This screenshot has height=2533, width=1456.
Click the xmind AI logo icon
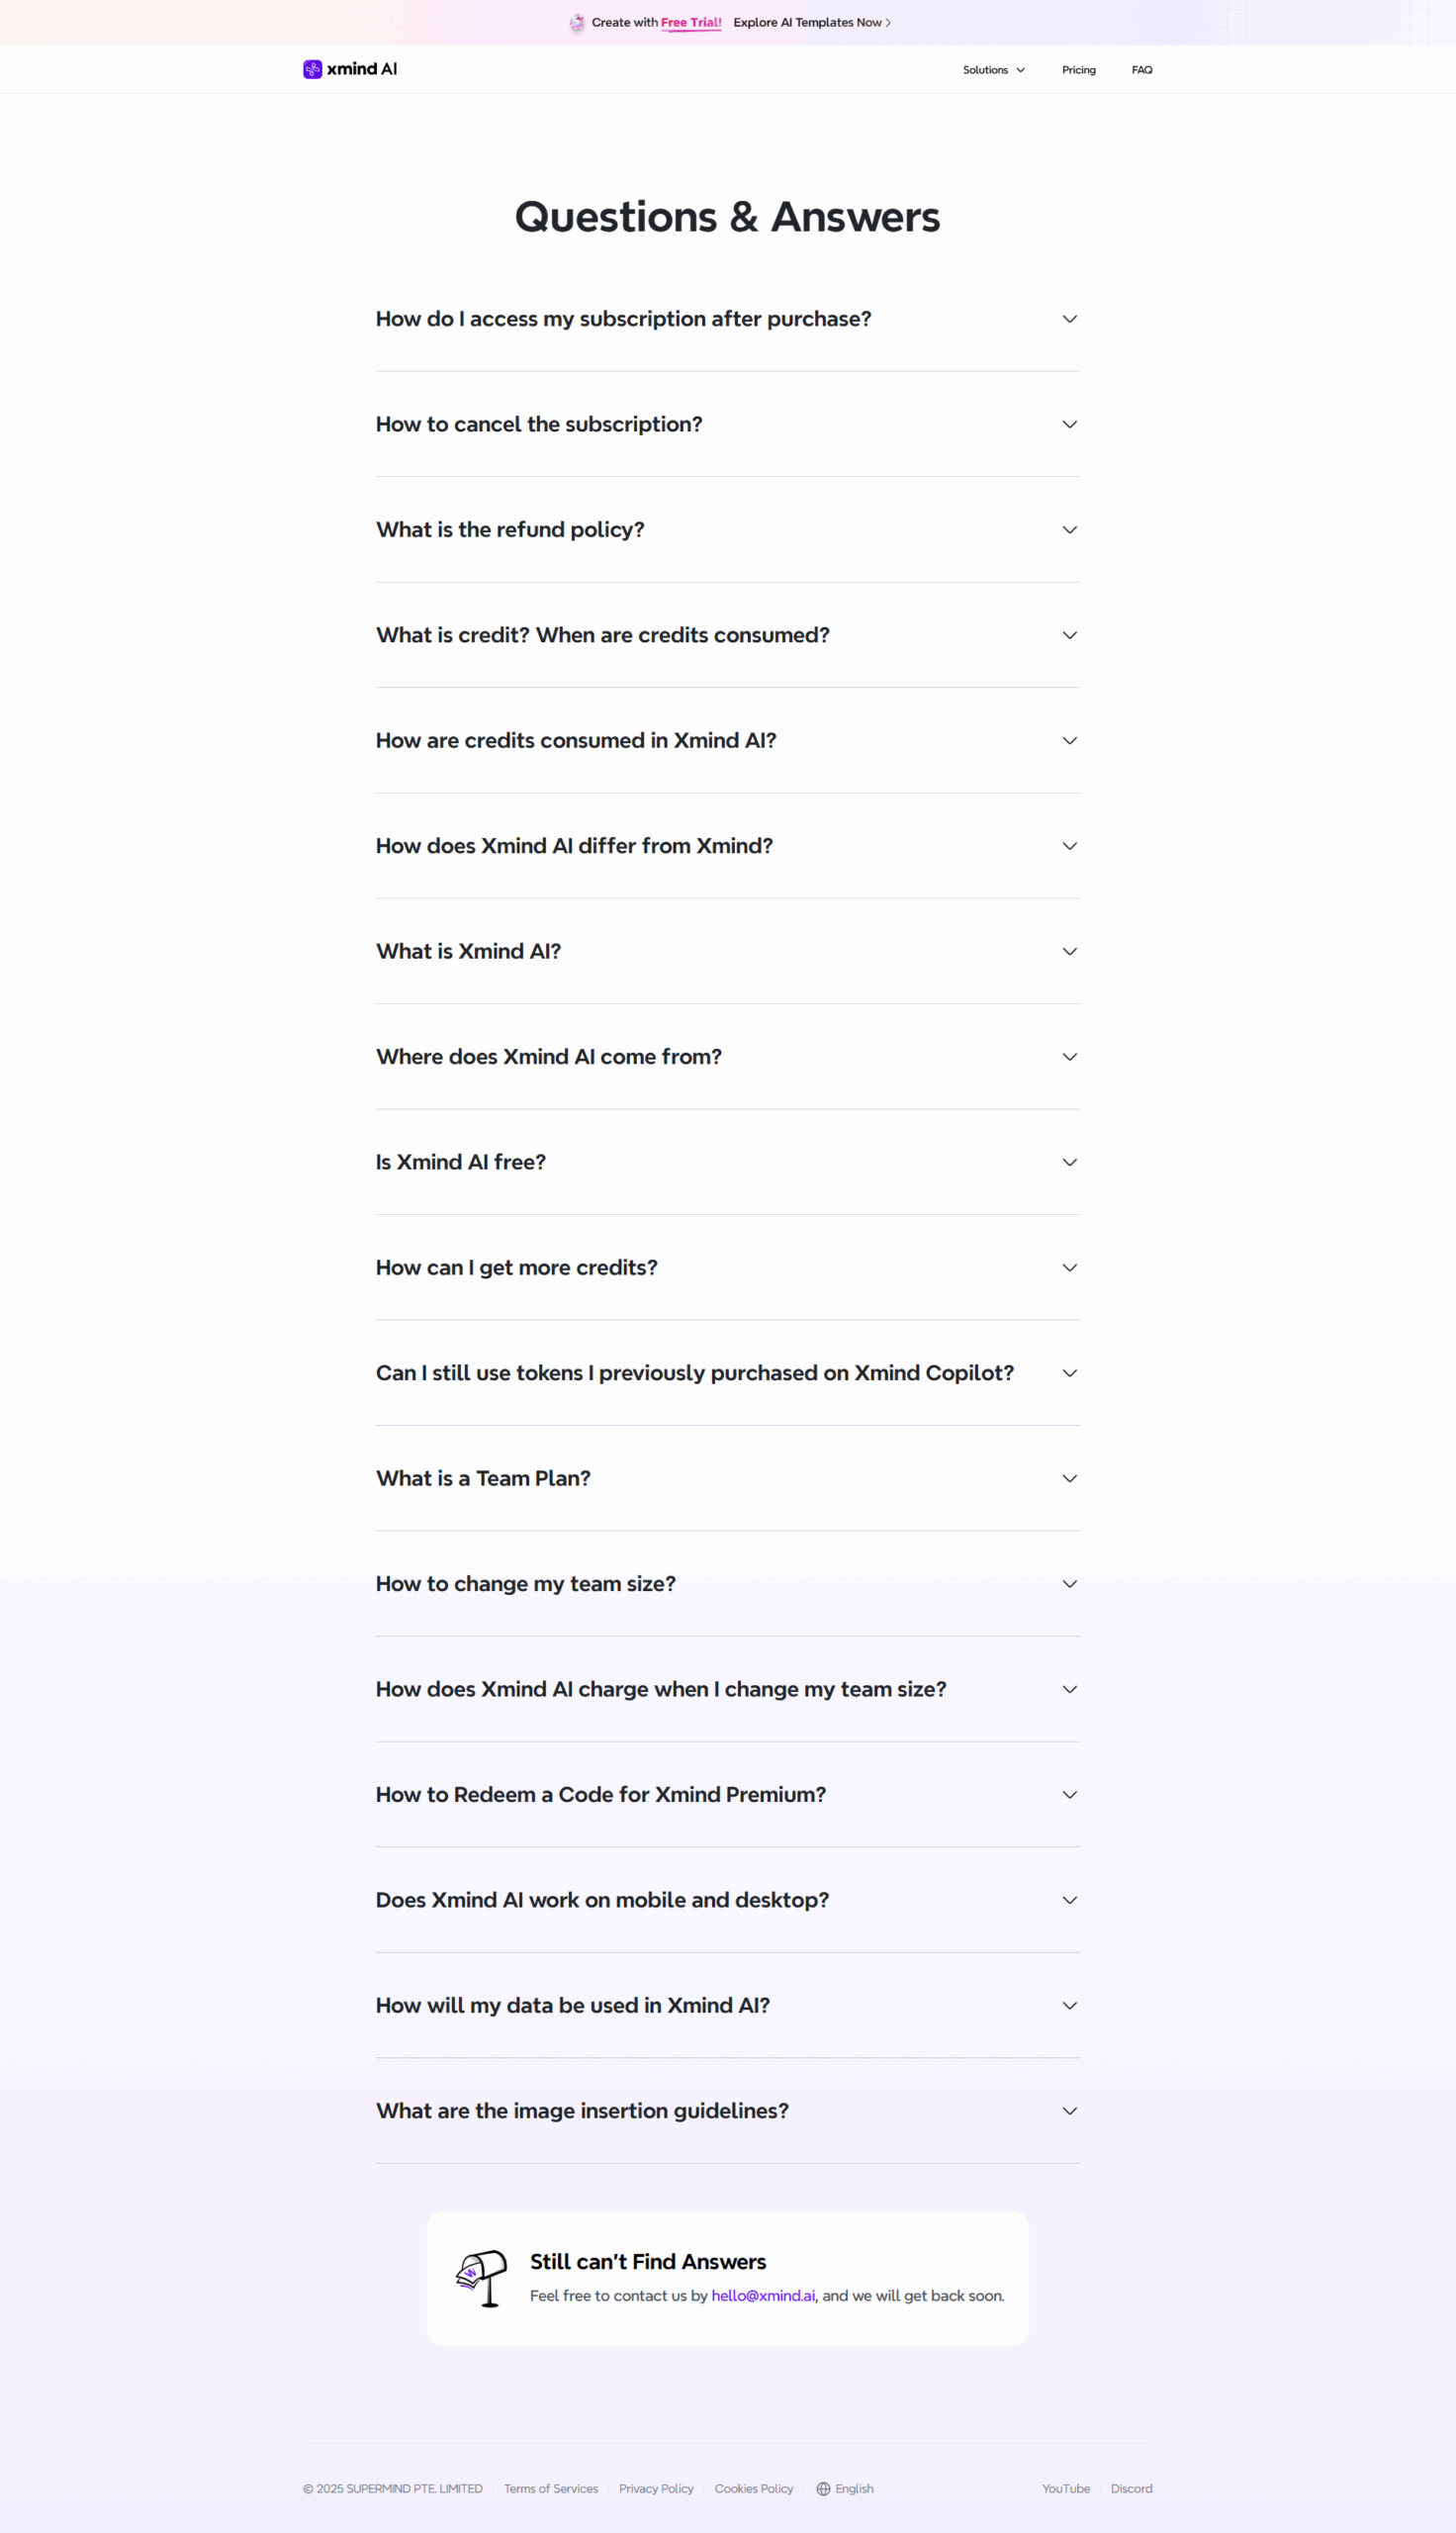(x=312, y=69)
